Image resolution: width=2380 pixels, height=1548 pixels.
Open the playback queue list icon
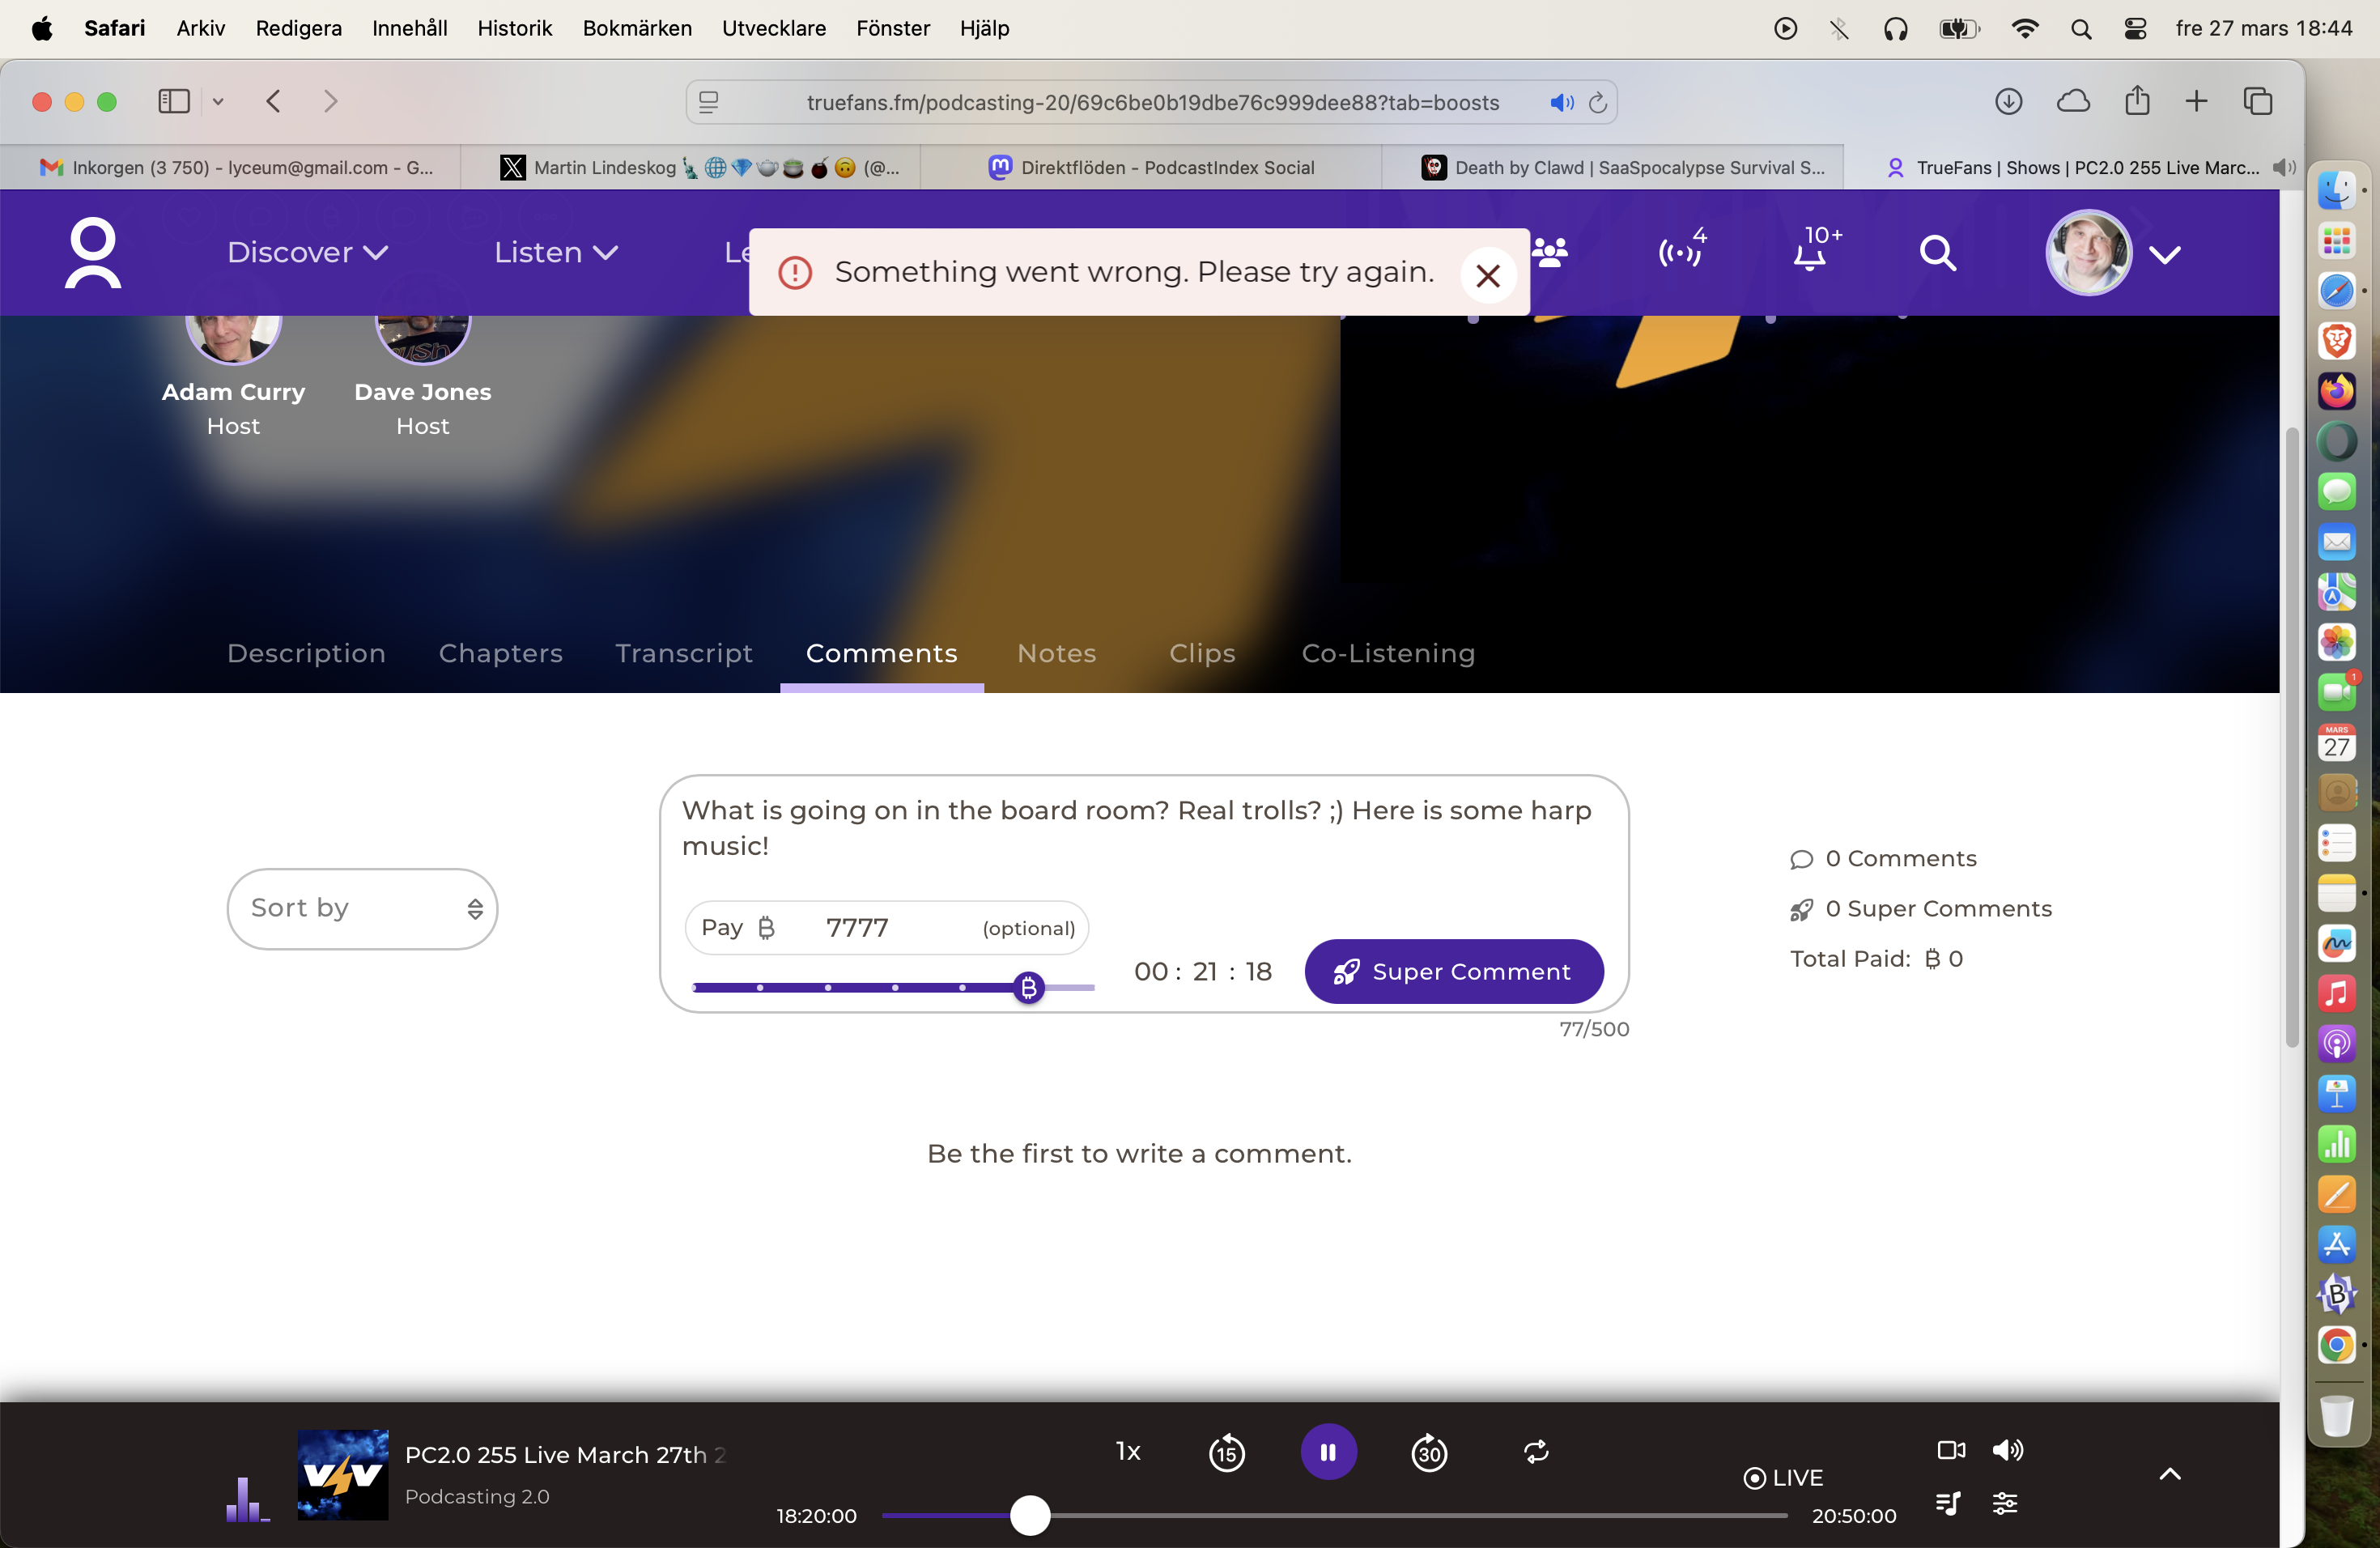1948,1503
